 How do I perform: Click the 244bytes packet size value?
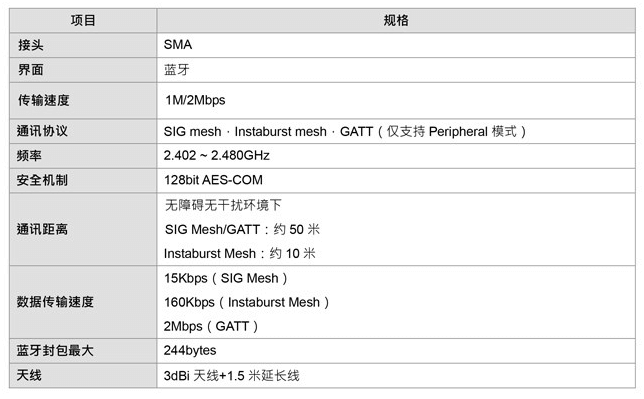tap(190, 351)
